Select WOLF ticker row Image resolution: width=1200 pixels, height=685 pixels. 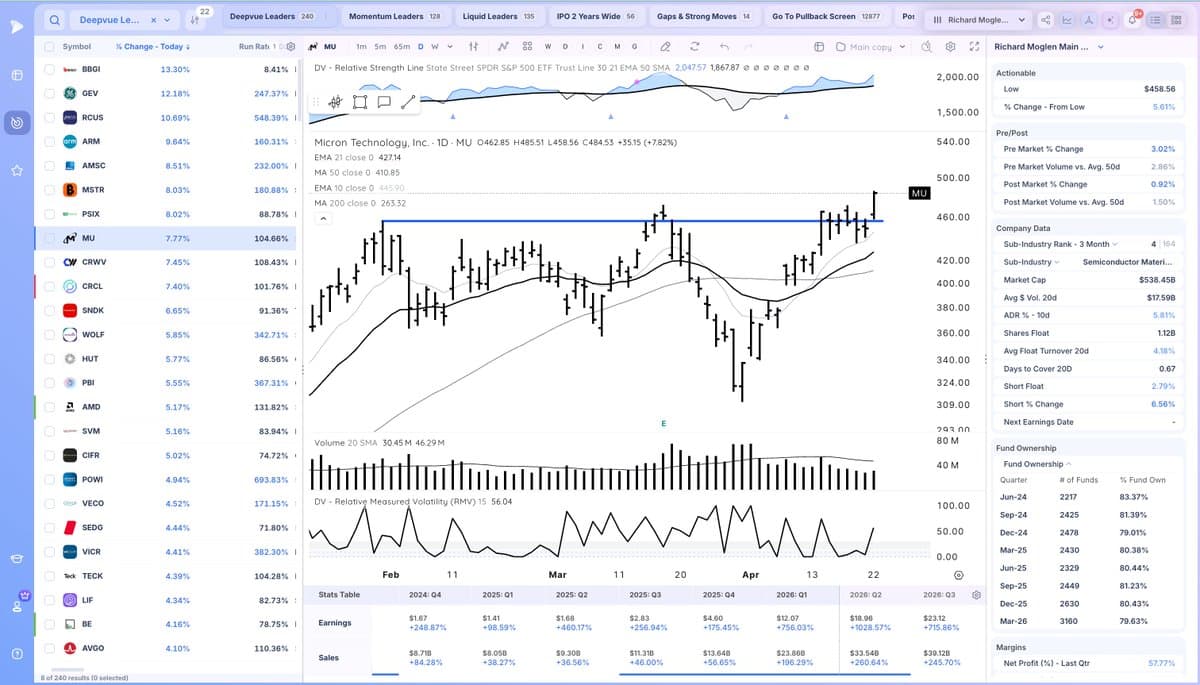point(167,334)
